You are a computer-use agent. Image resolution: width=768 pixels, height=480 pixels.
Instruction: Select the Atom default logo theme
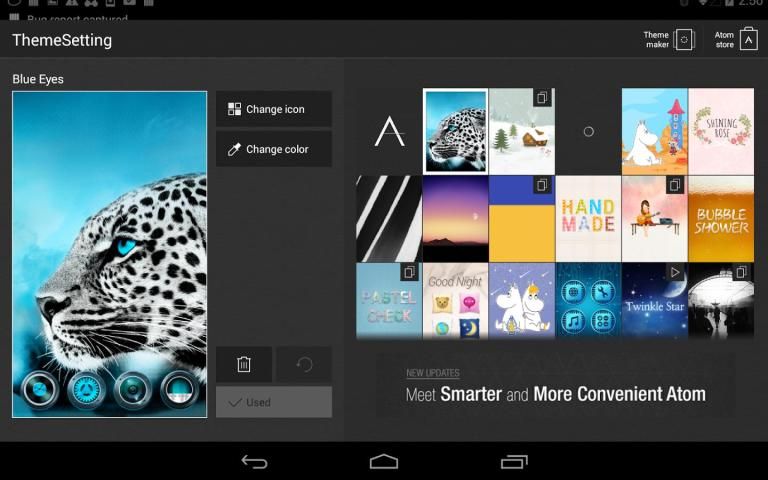389,131
